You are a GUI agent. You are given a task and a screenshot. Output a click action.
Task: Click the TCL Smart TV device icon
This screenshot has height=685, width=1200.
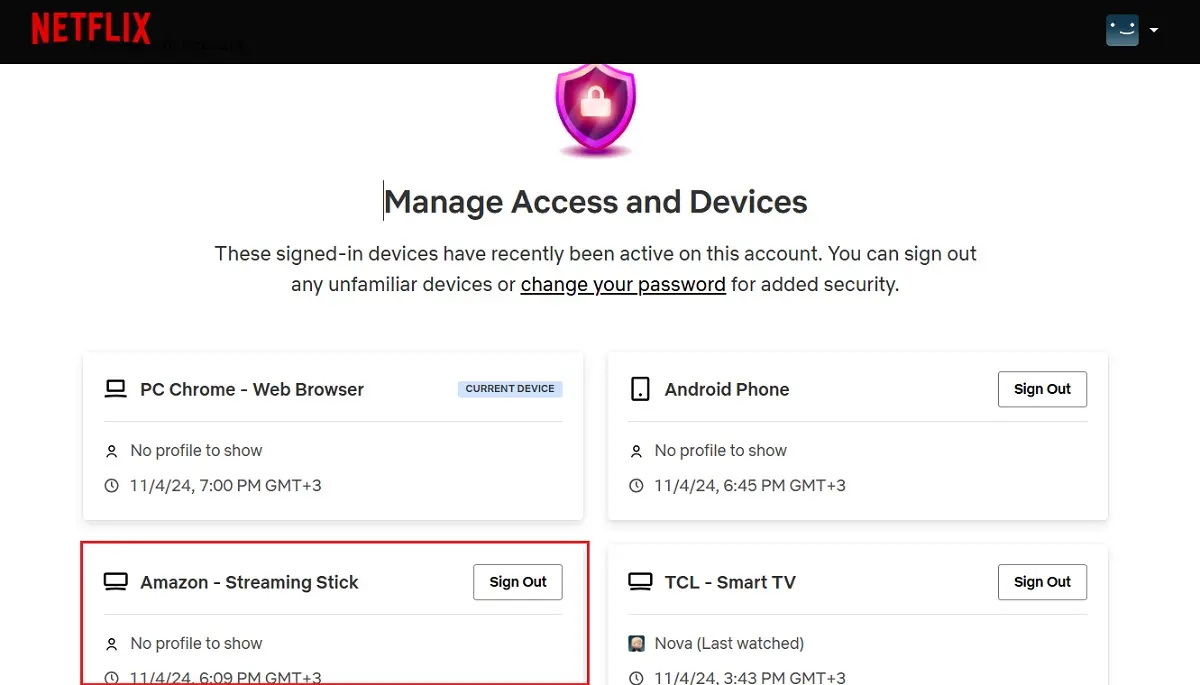click(640, 582)
